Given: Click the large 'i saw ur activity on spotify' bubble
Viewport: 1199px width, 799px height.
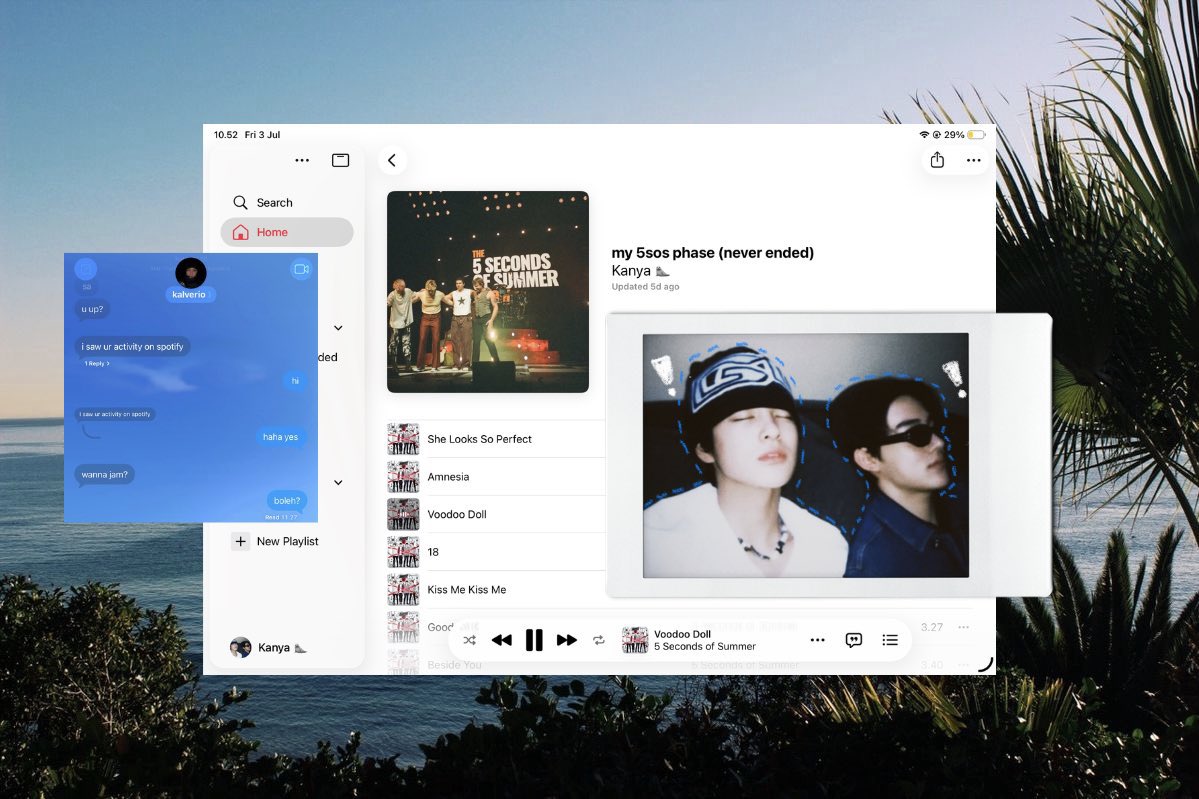Looking at the screenshot, I should tap(132, 346).
